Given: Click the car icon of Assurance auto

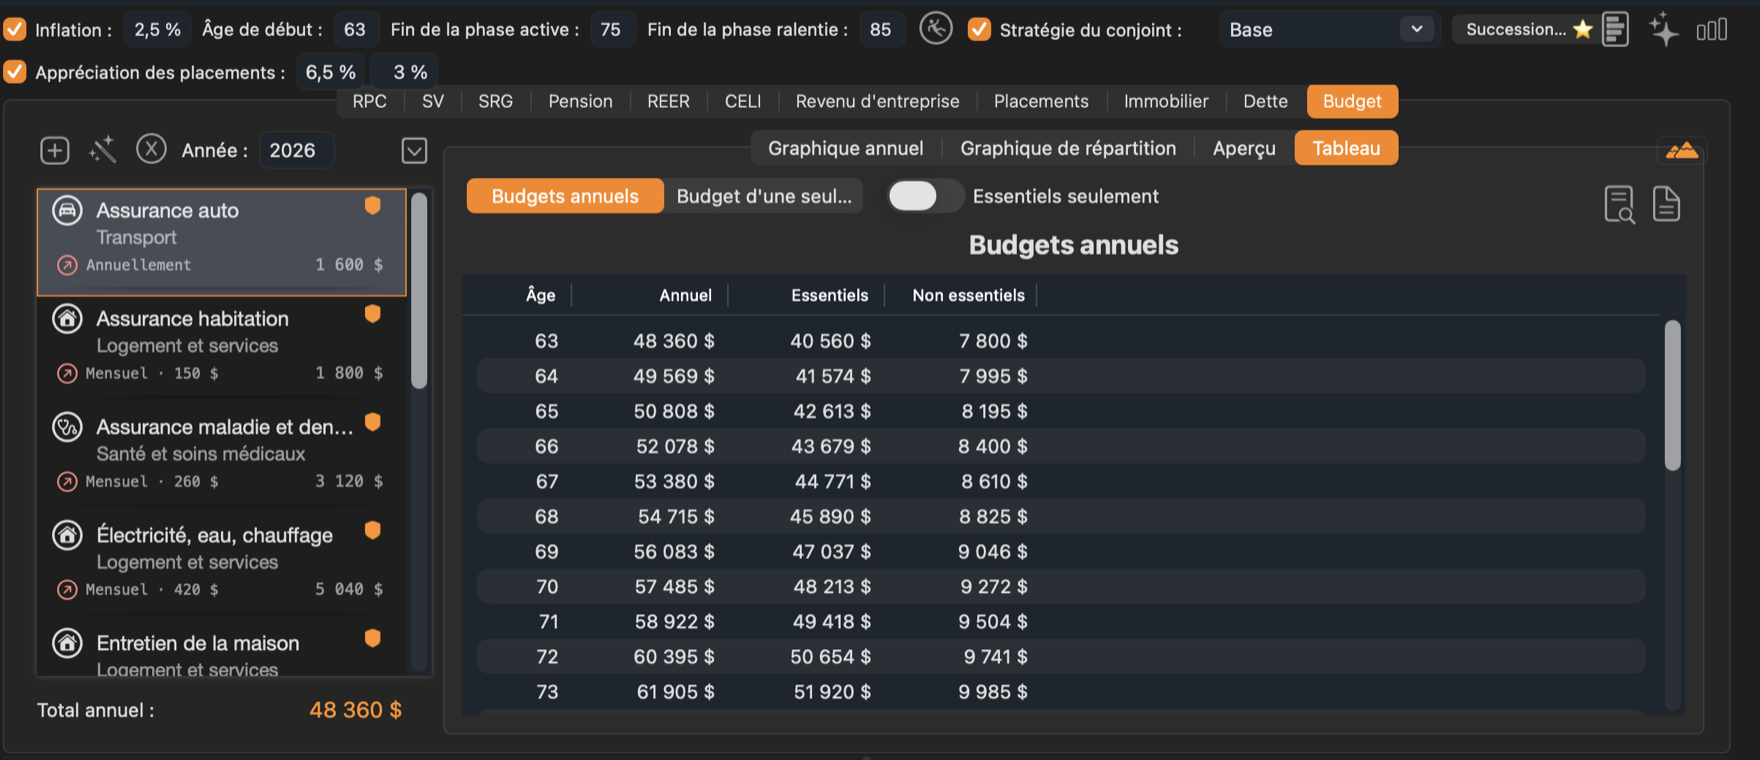Looking at the screenshot, I should point(67,211).
